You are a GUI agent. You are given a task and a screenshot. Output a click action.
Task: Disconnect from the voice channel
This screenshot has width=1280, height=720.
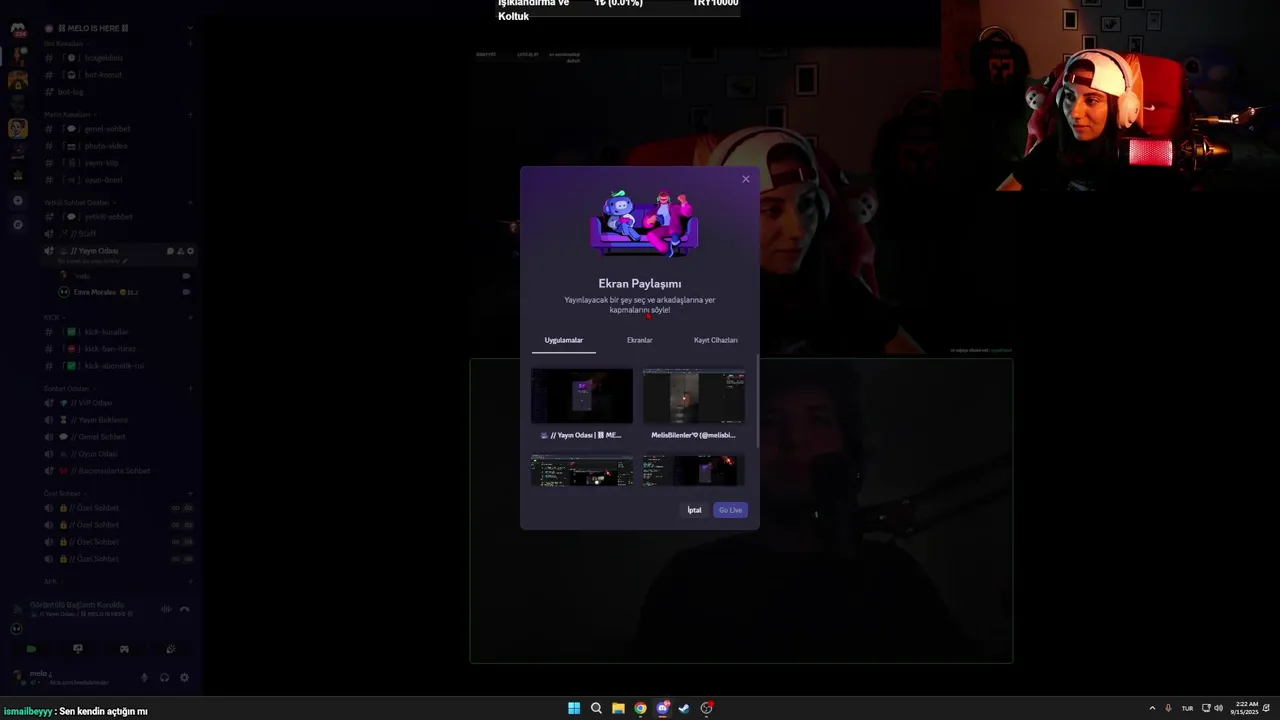coord(184,609)
